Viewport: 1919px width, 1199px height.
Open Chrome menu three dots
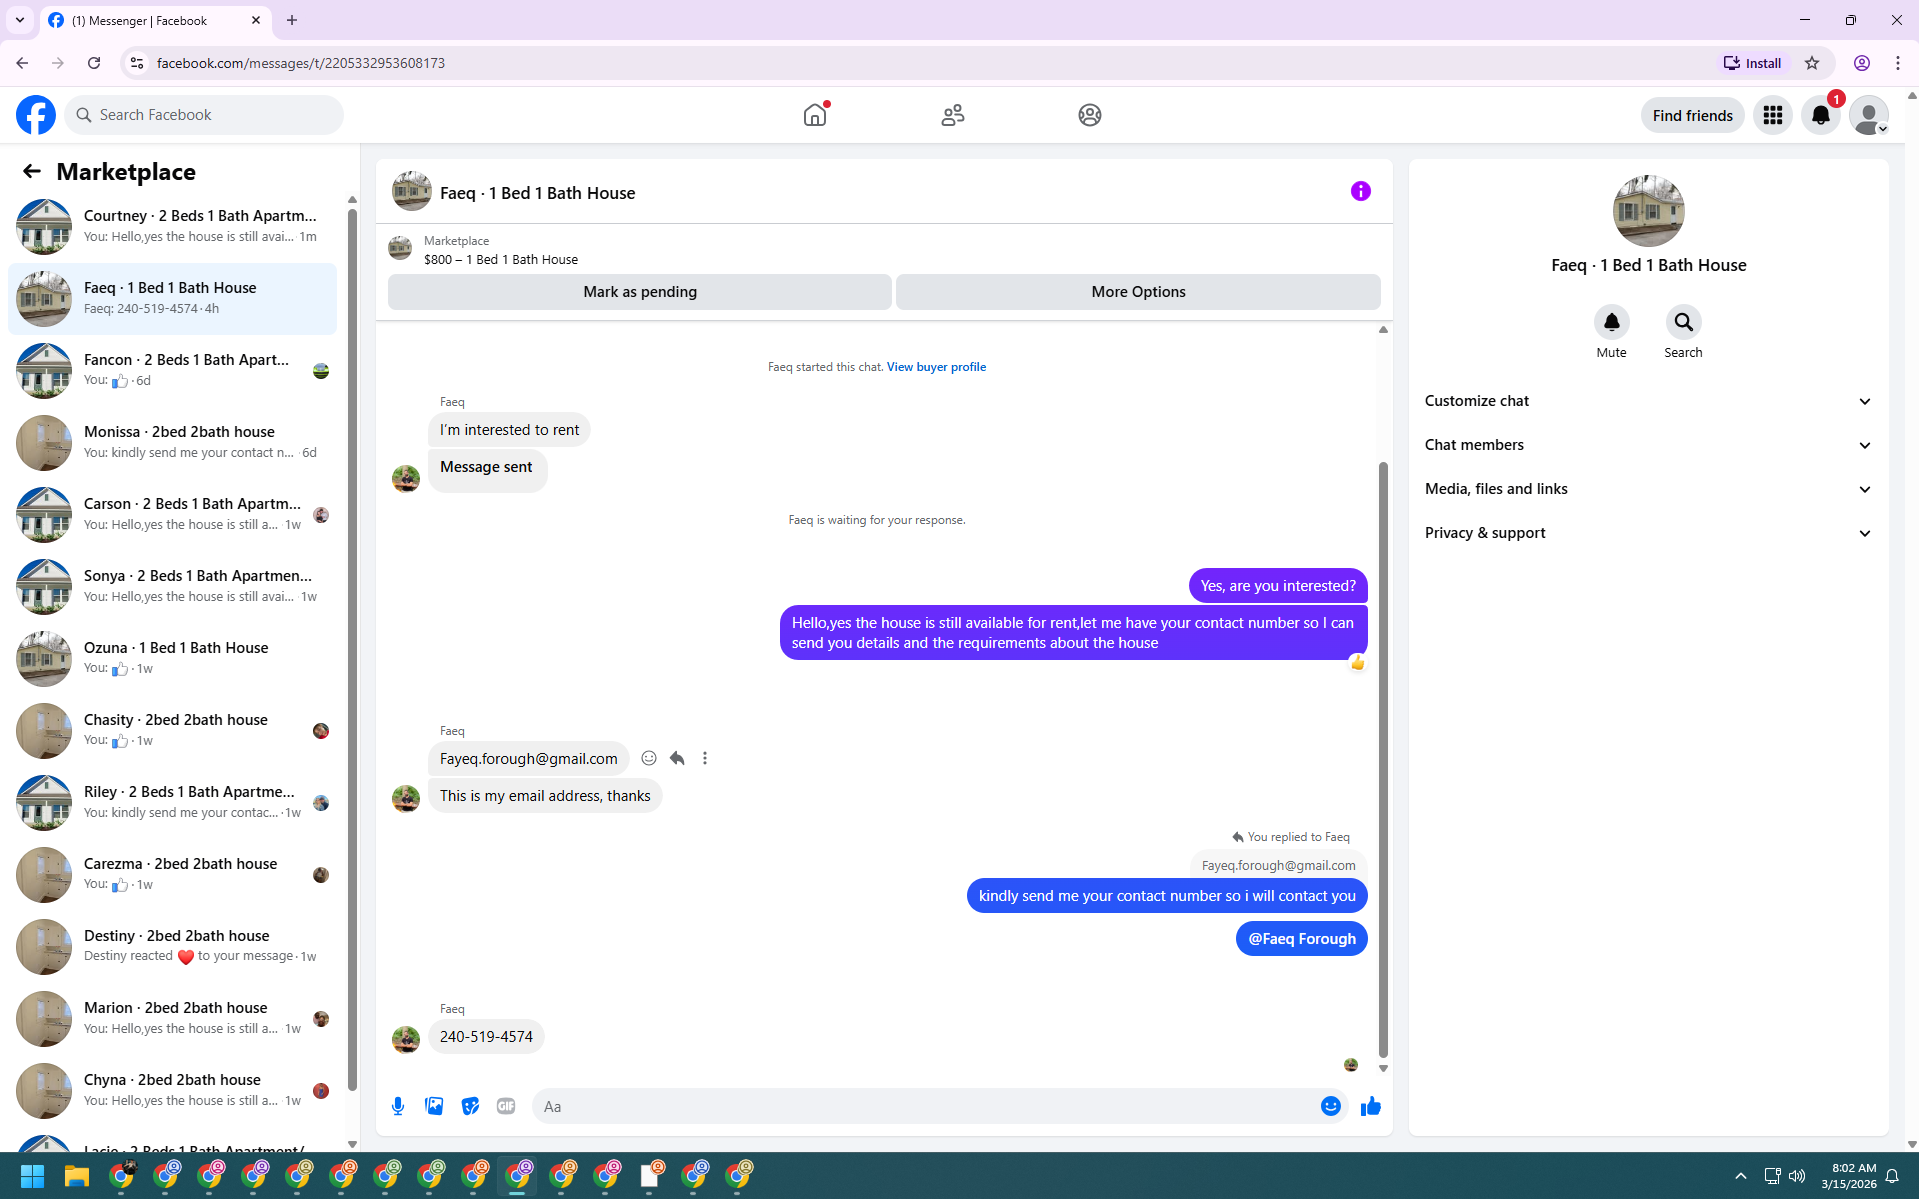(1898, 63)
